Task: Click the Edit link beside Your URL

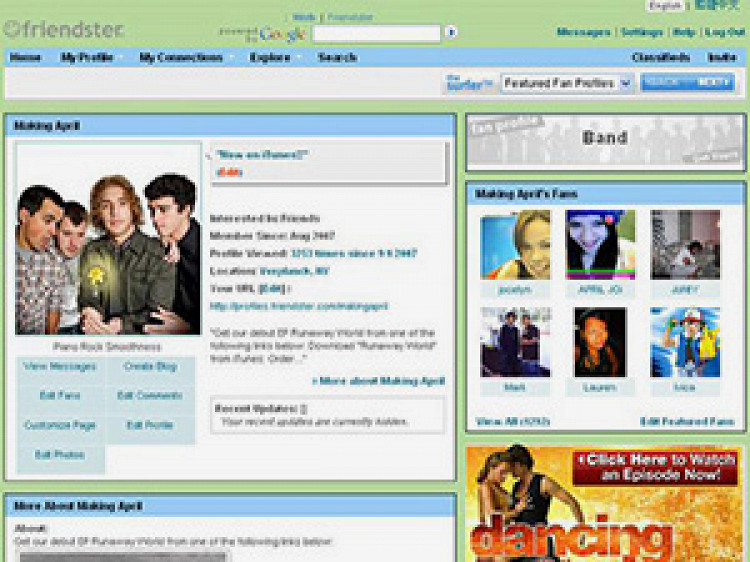Action: [273, 289]
